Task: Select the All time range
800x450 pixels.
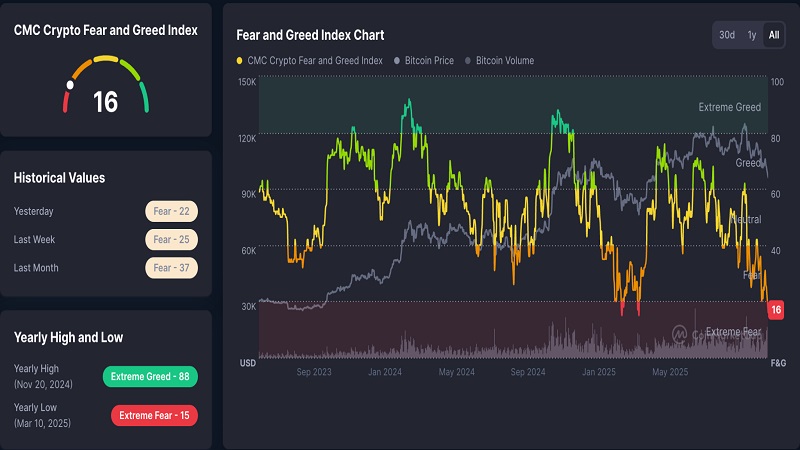Action: [773, 35]
